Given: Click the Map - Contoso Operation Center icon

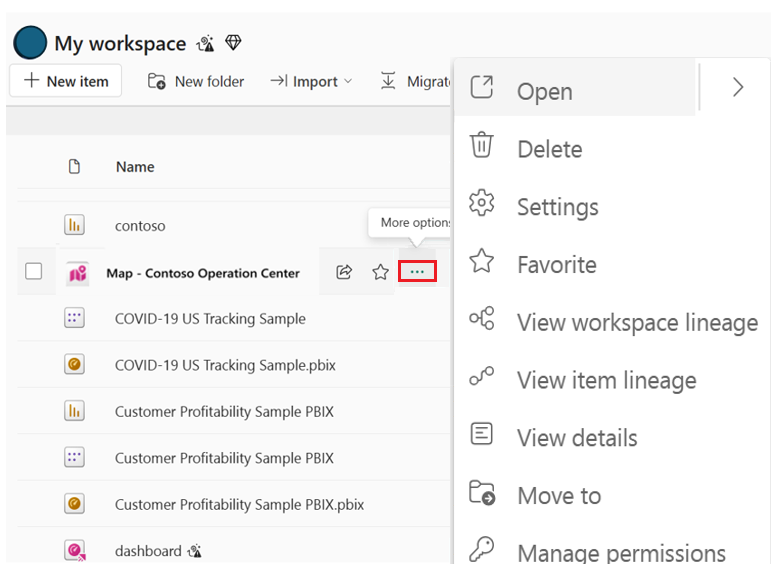Looking at the screenshot, I should [77, 273].
